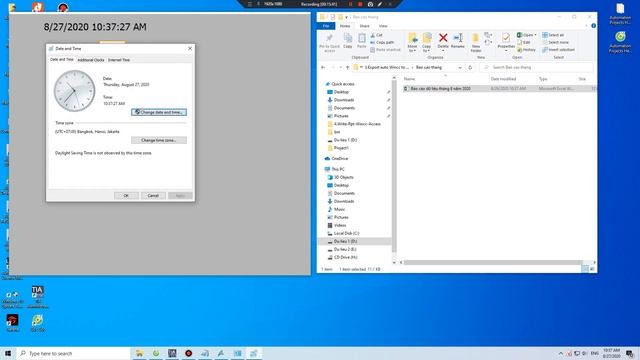Open the Recent locations arrow near Back
Viewport: 640px width, 360px height.
click(340, 67)
